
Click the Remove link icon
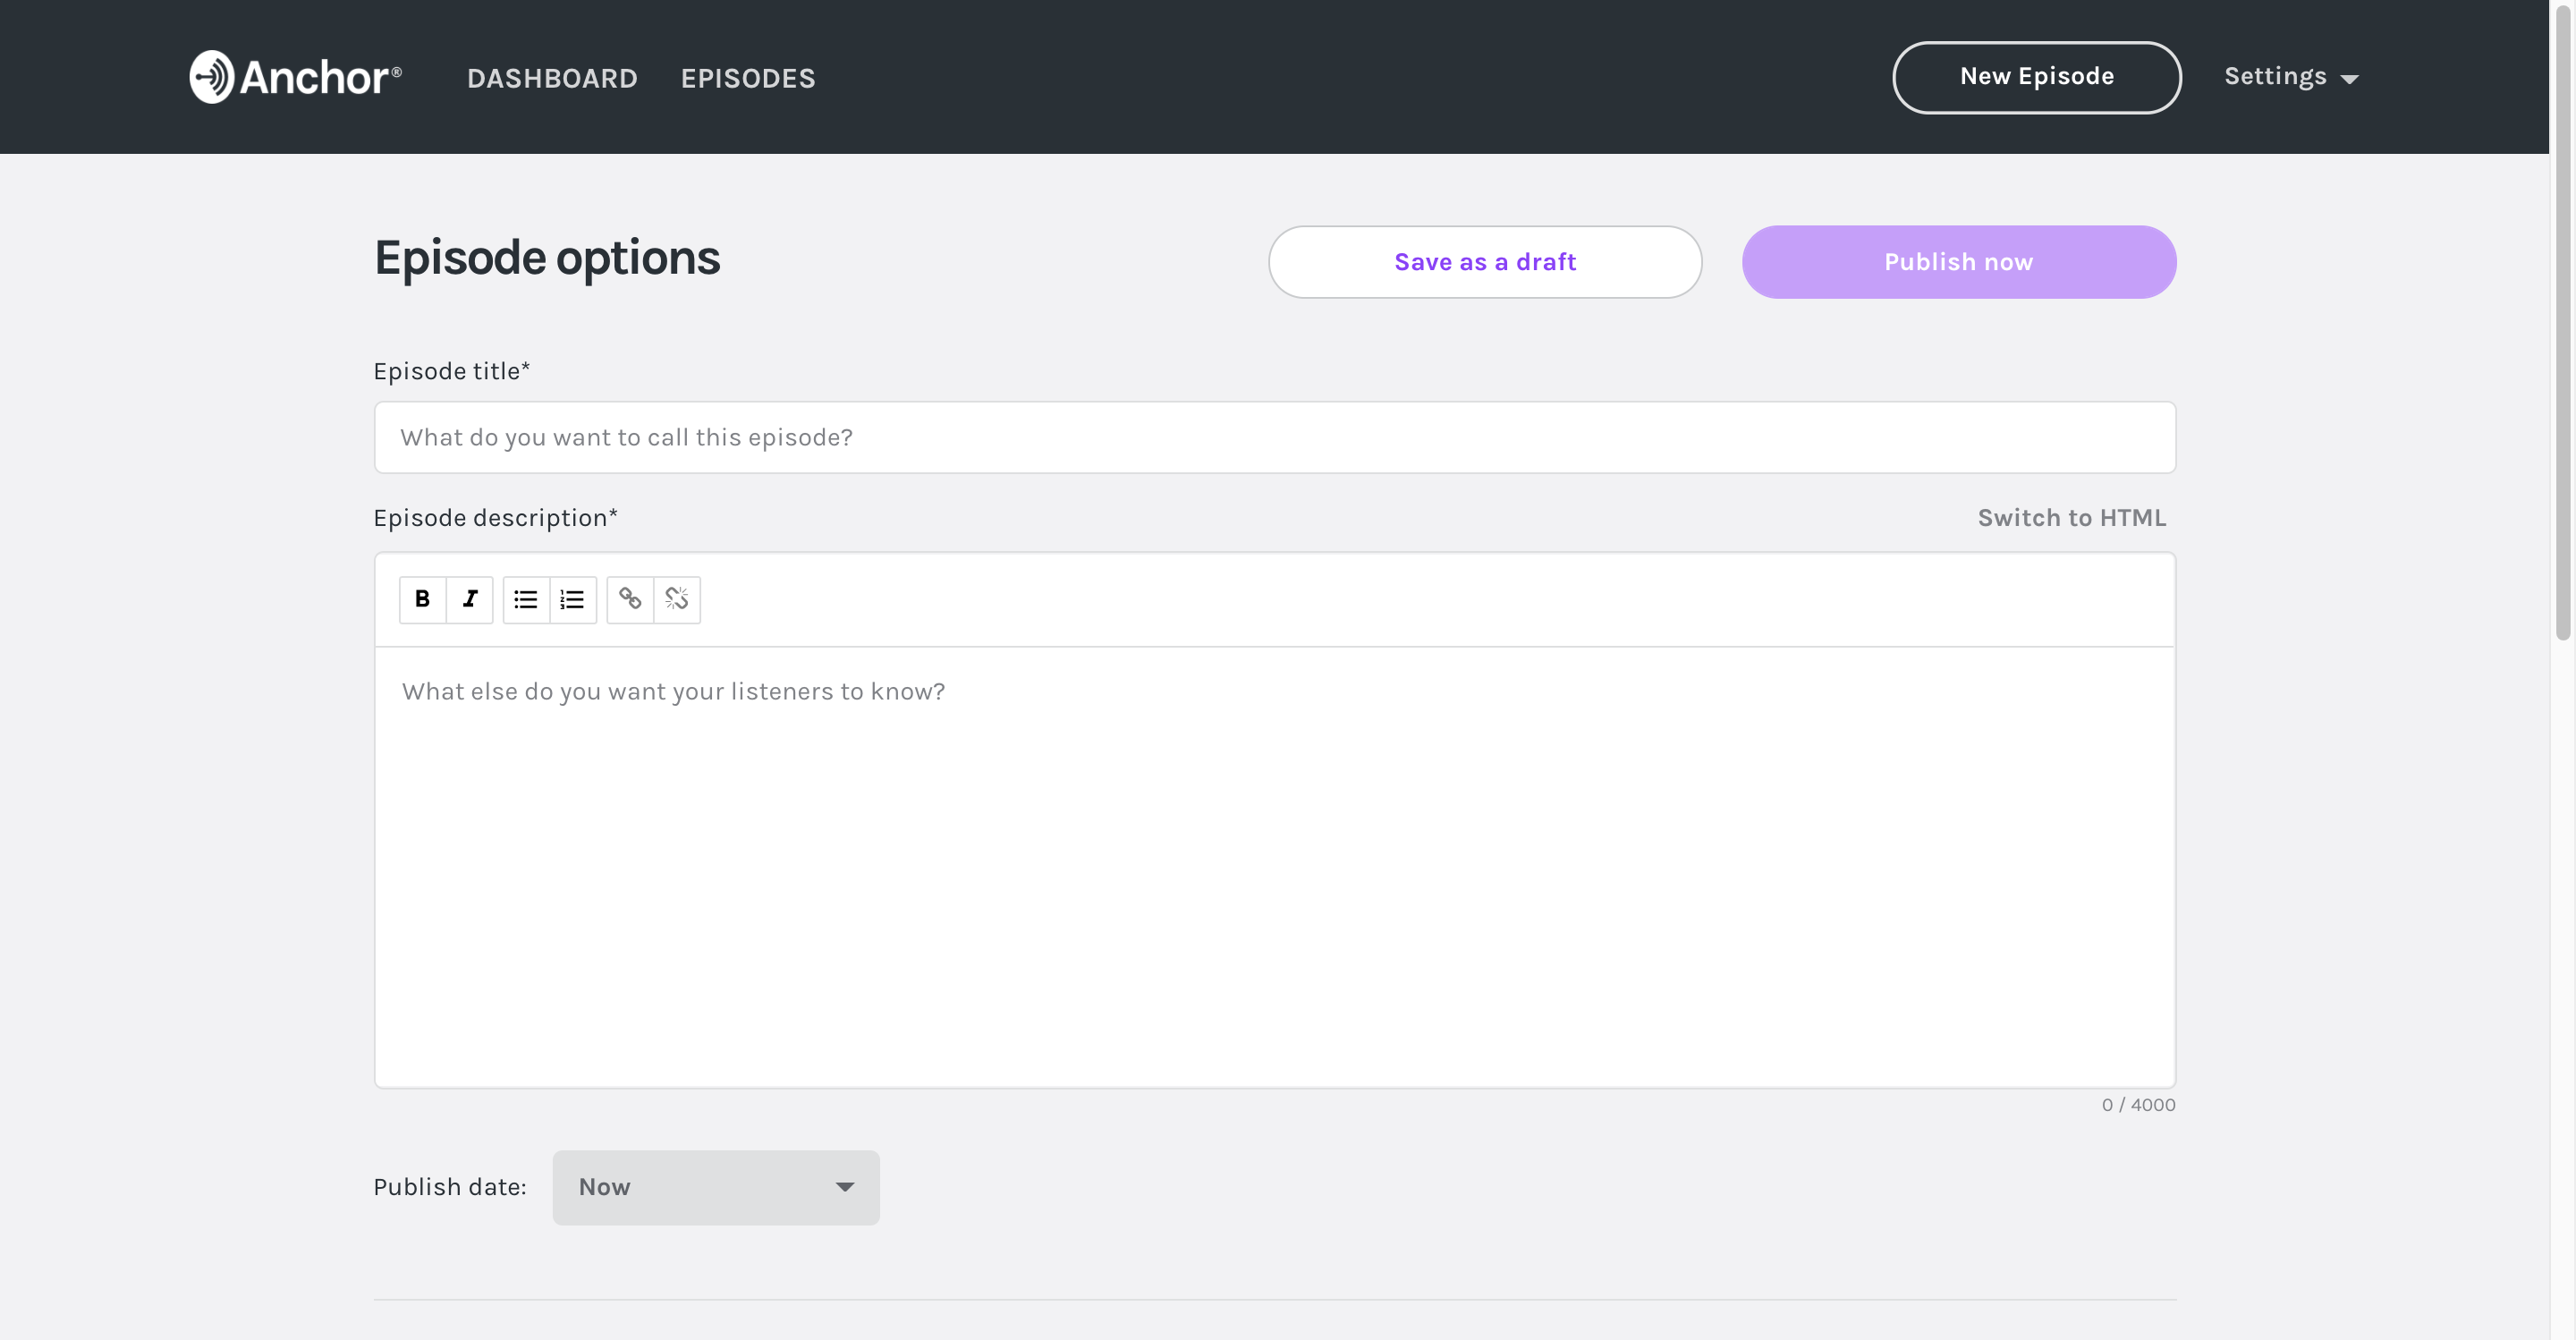pos(676,598)
